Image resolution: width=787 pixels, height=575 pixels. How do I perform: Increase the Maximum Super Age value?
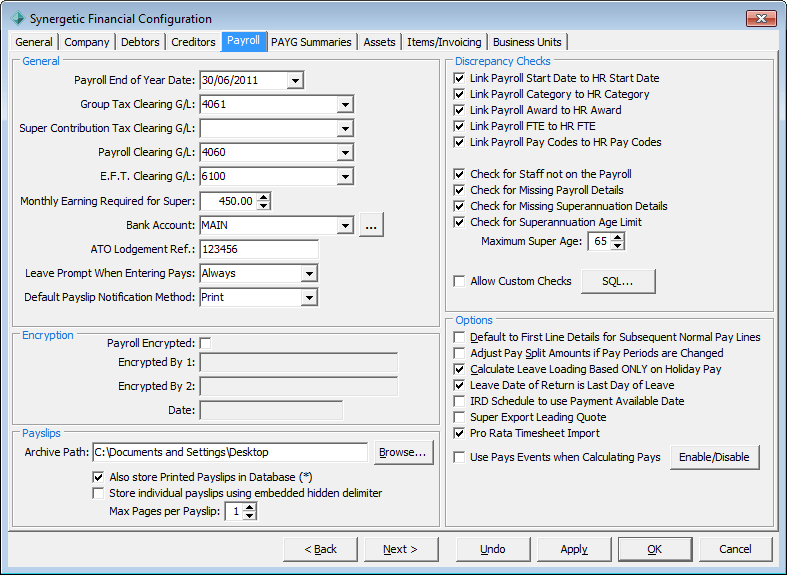tap(618, 237)
